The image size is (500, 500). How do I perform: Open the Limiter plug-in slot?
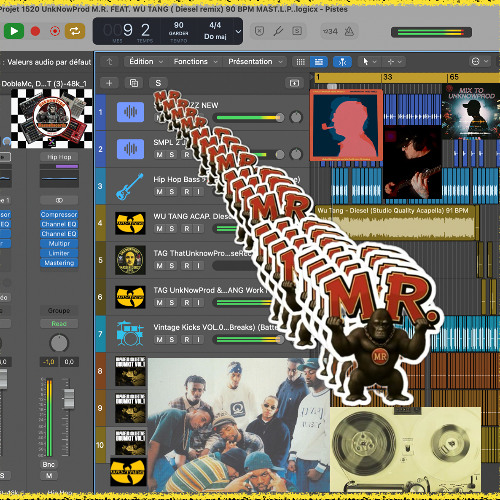click(59, 253)
